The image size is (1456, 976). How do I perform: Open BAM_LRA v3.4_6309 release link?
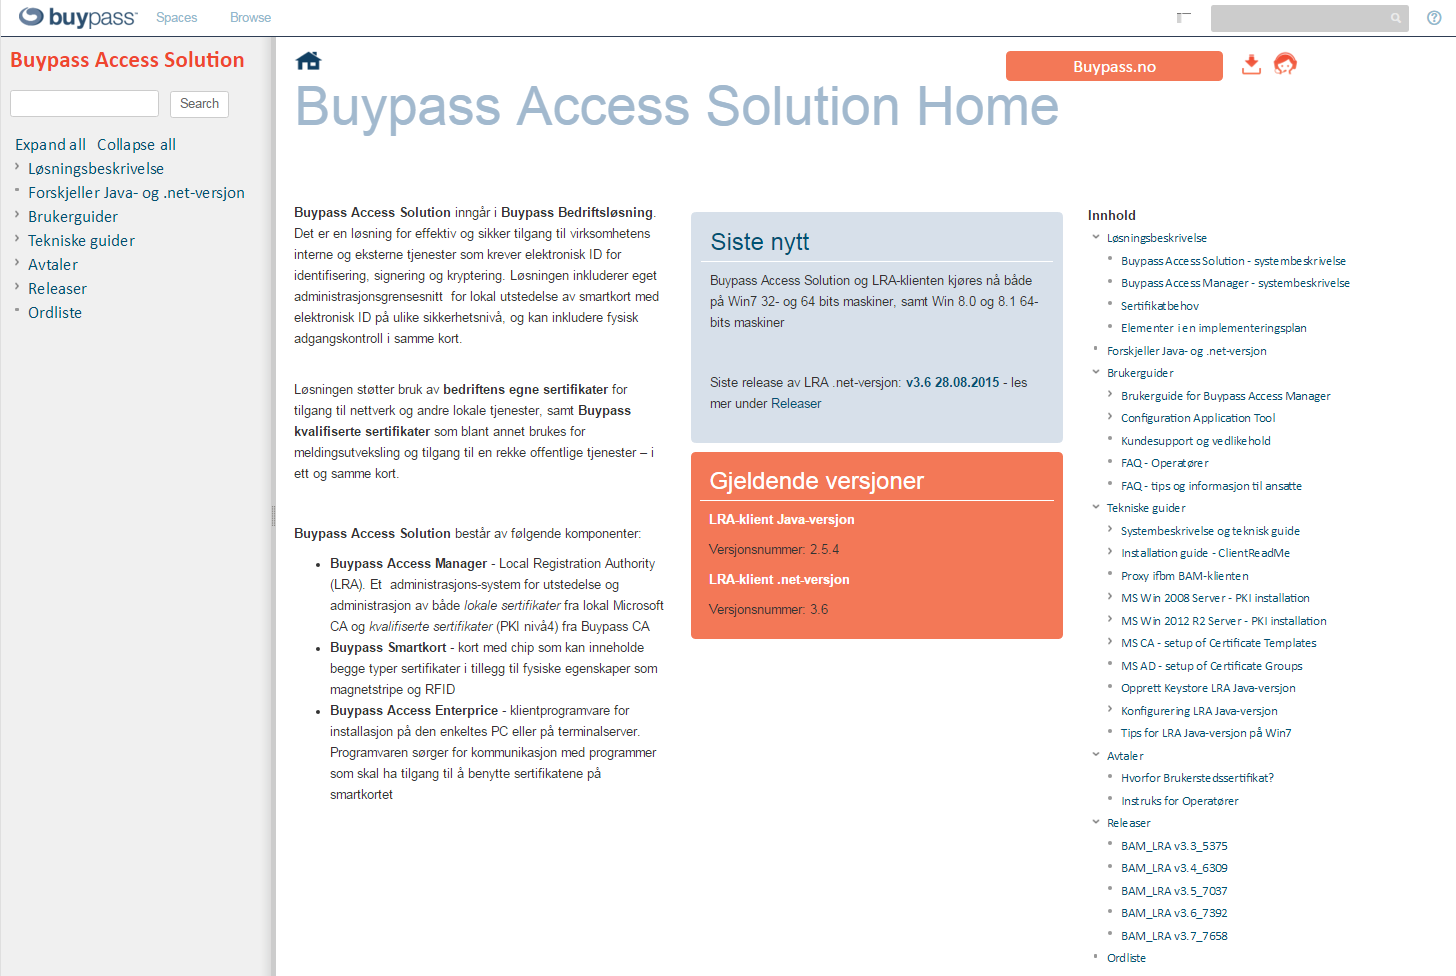(x=1174, y=868)
